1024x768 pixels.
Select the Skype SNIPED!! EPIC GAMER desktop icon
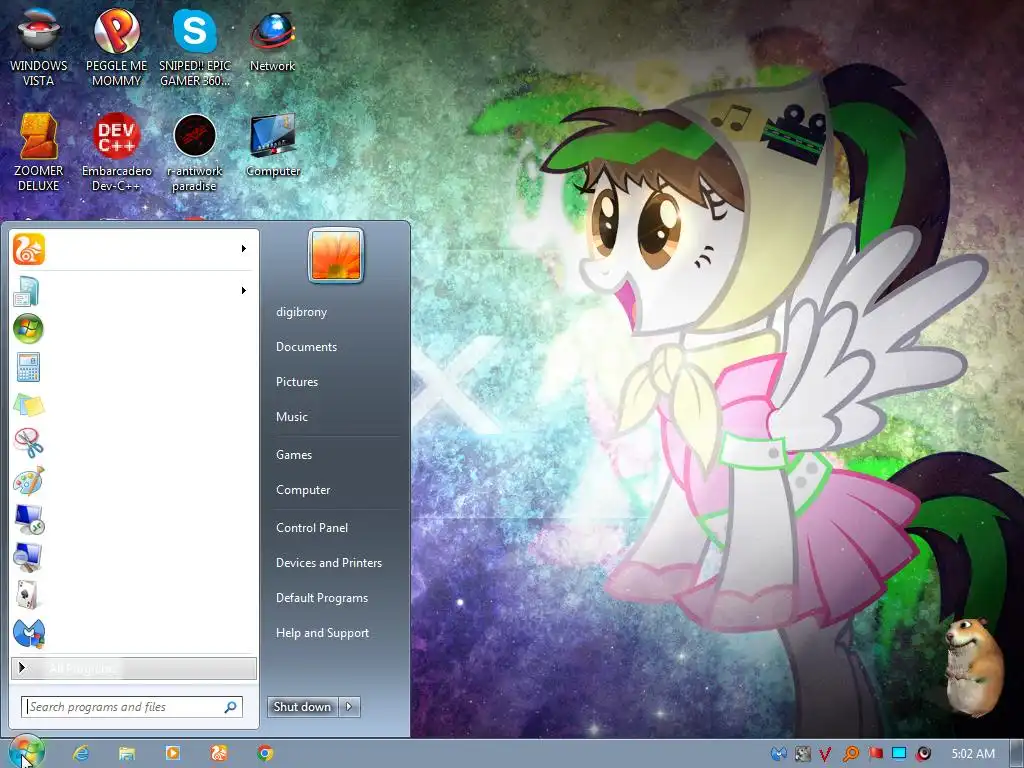point(195,47)
